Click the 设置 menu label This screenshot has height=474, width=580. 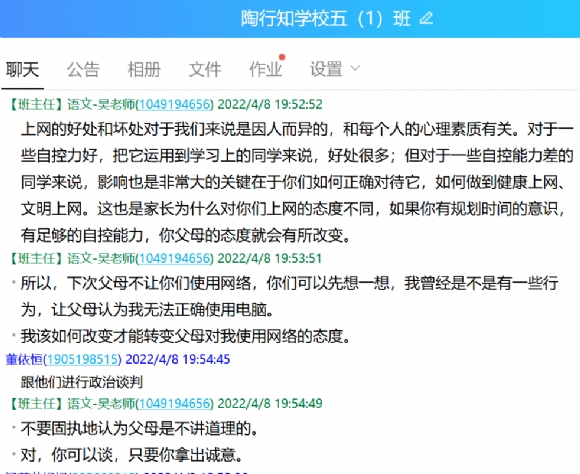point(326,69)
